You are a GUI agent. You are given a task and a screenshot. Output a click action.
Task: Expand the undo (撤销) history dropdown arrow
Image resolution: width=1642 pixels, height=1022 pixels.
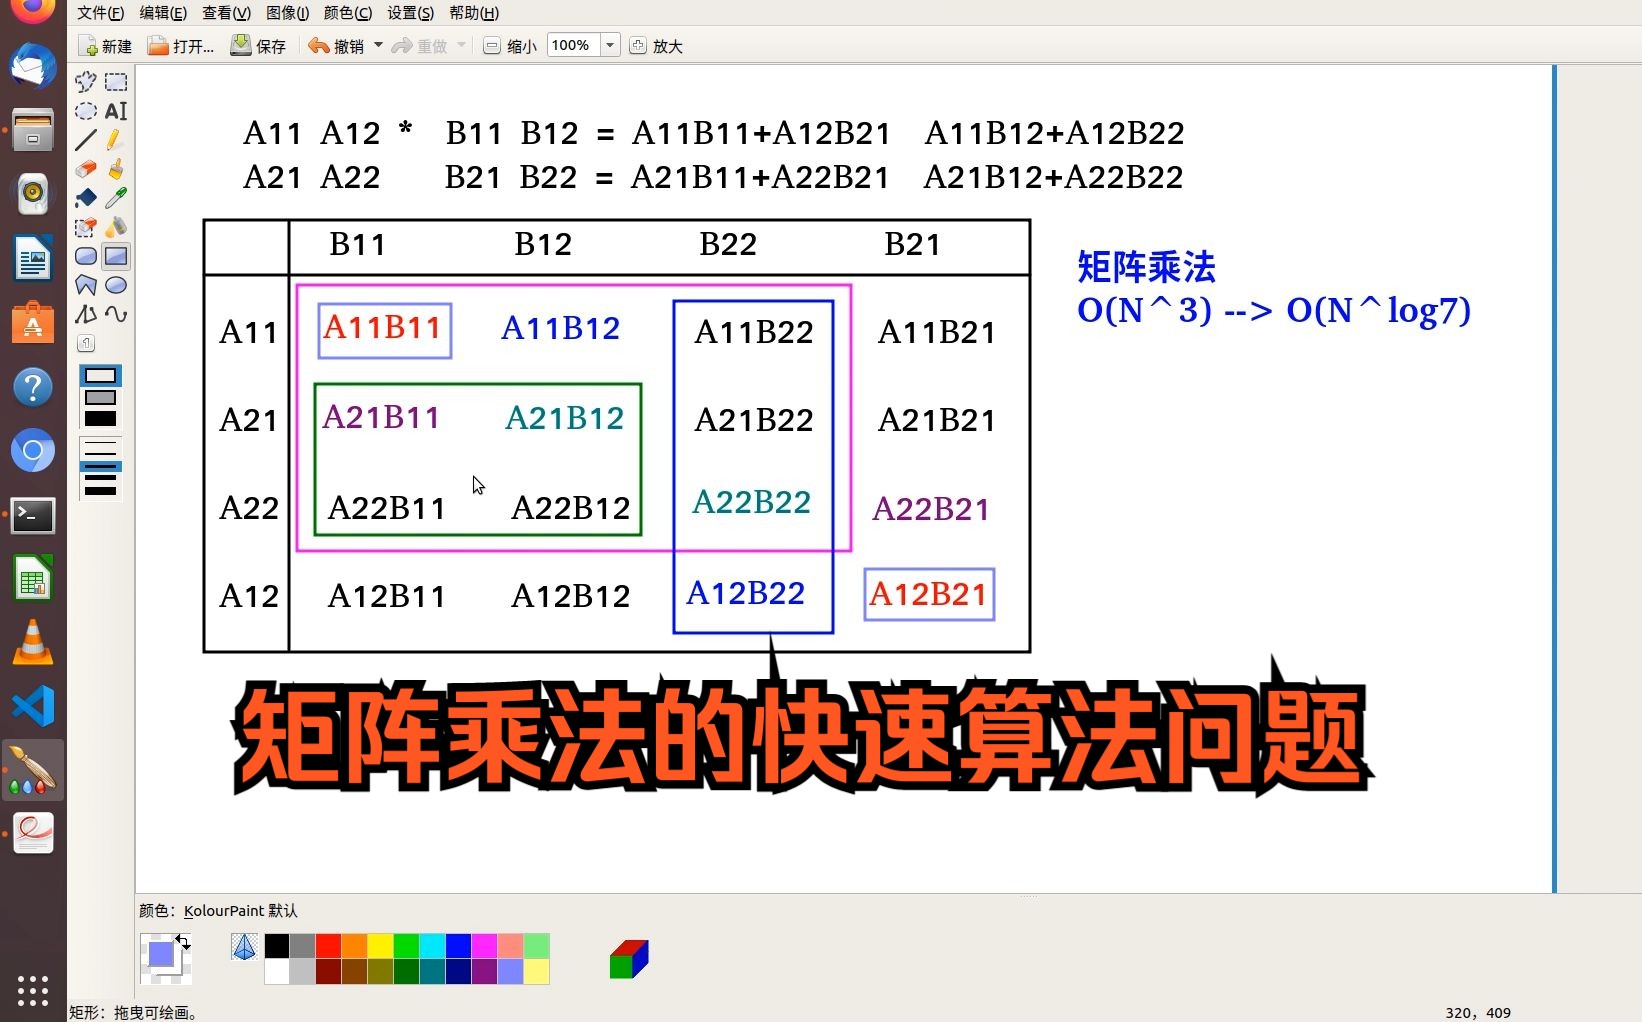[x=378, y=45]
